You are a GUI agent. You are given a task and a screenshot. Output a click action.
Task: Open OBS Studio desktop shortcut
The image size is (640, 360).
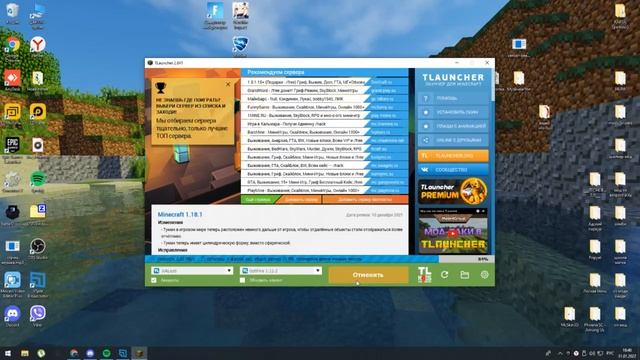(38, 249)
